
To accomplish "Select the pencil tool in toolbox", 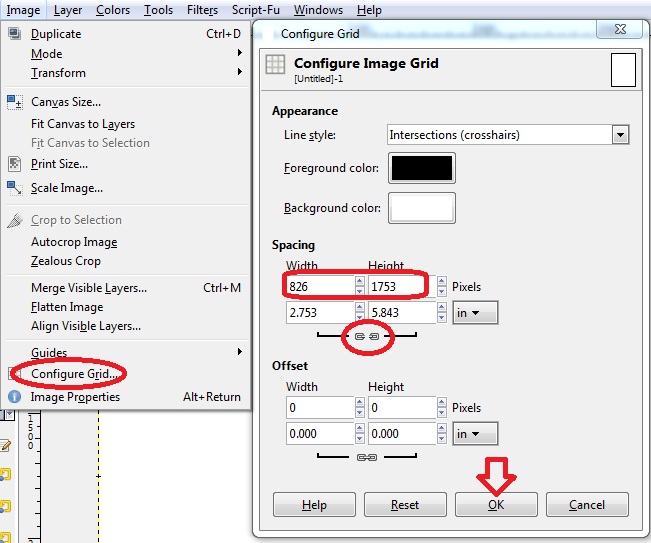I will [x=5, y=445].
